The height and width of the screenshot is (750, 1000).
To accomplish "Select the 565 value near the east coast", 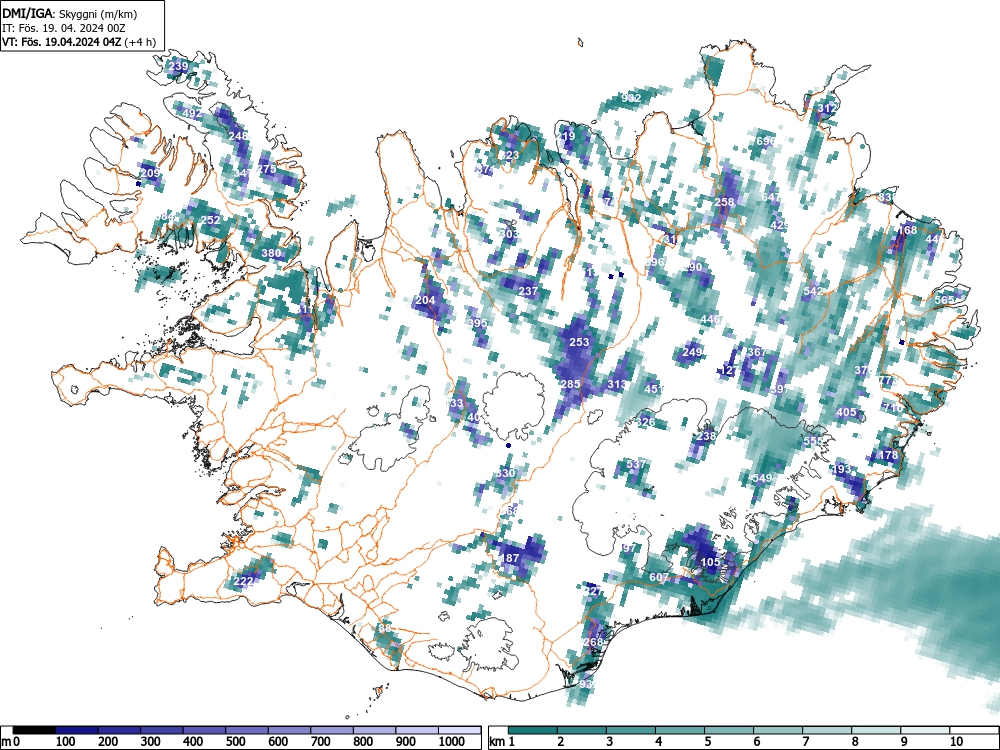I will click(x=945, y=300).
